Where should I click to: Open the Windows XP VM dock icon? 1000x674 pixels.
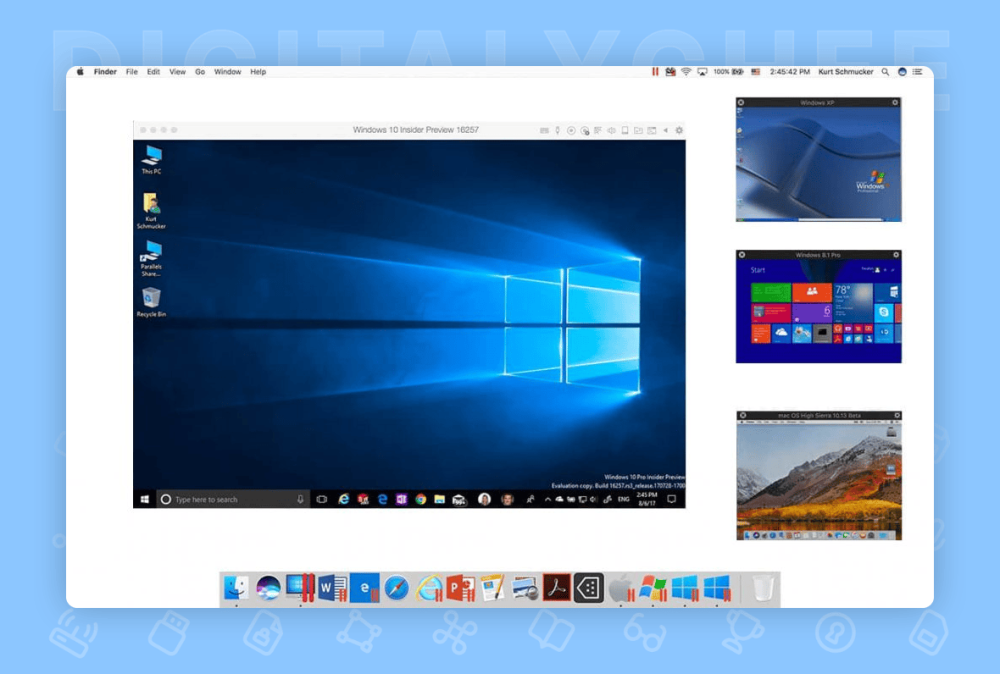coord(652,588)
